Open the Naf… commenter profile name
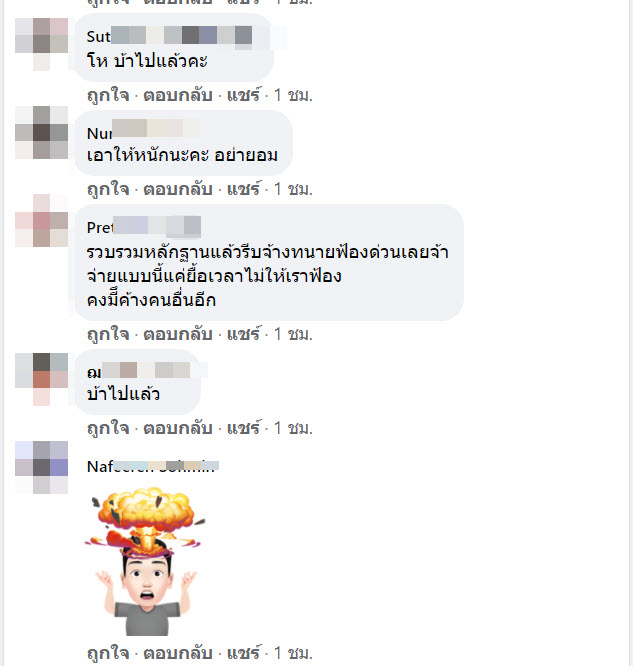The height and width of the screenshot is (666, 633). (x=153, y=466)
